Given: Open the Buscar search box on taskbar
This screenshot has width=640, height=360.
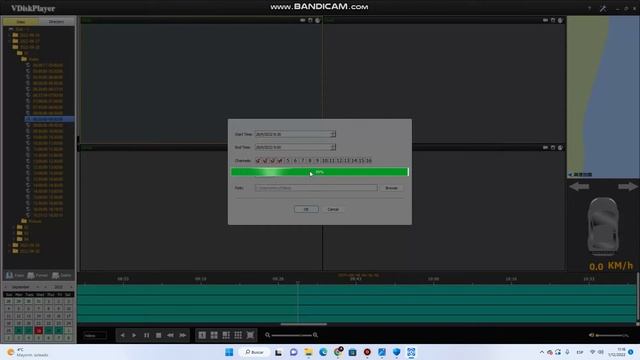Looking at the screenshot, I should [254, 352].
